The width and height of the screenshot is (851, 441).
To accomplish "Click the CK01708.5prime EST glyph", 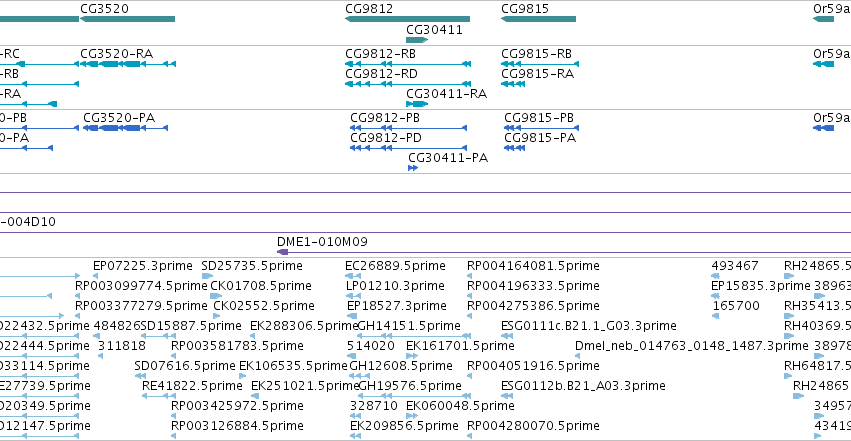I will pyautogui.click(x=216, y=296).
